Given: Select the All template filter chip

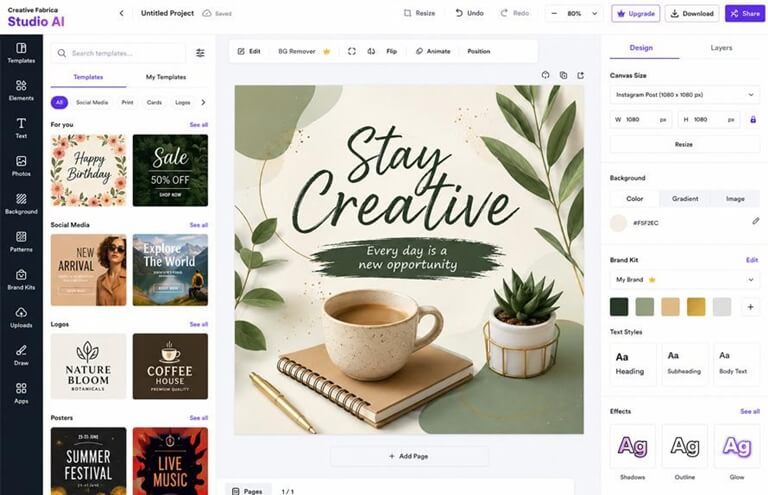Looking at the screenshot, I should point(59,102).
